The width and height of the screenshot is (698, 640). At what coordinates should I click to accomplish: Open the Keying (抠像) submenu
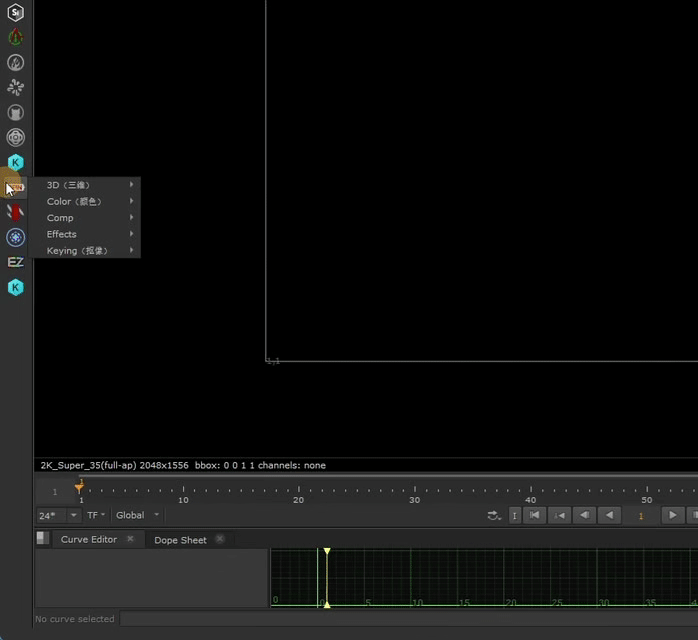click(85, 251)
